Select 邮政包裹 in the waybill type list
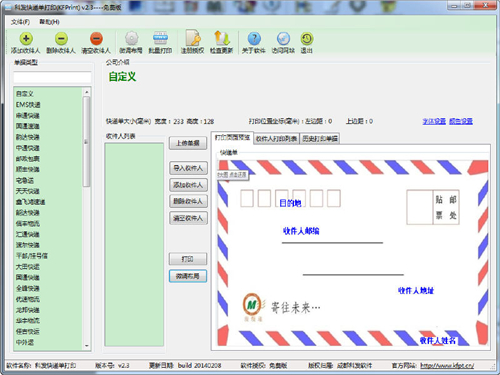 pos(28,159)
